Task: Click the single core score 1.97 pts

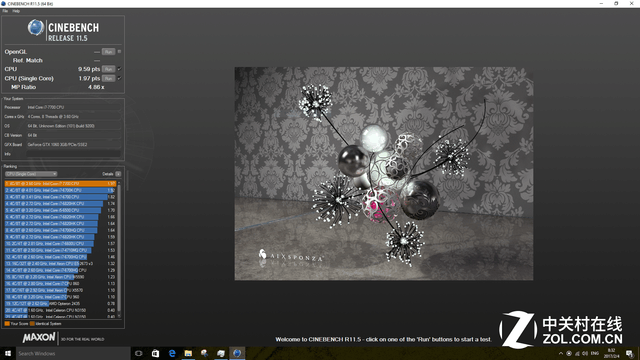Action: [x=89, y=78]
